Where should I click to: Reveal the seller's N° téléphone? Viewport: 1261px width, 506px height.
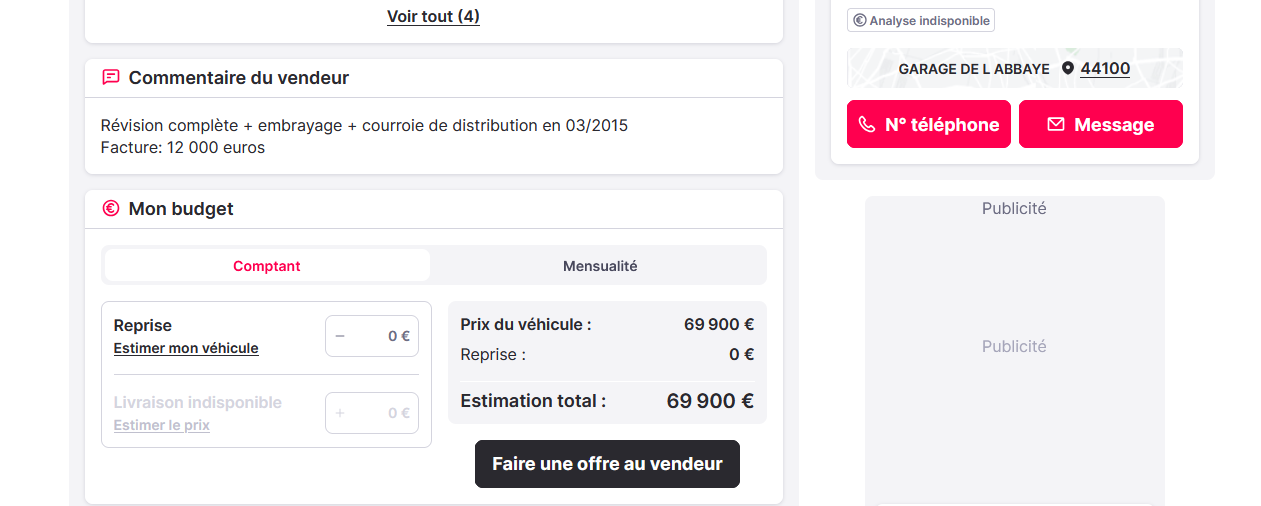929,124
